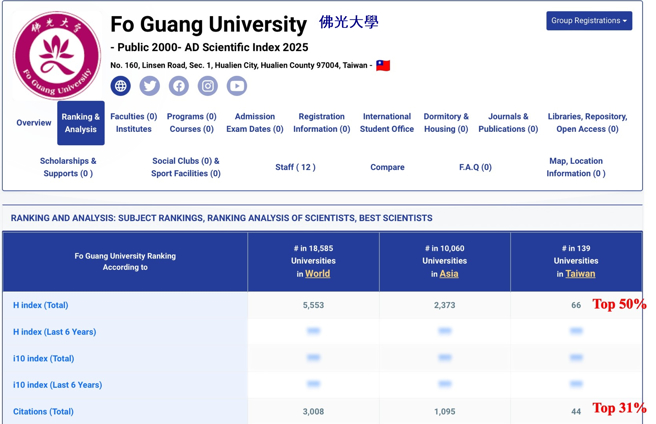Click the Fo Guang University Ranking According to header
The height and width of the screenshot is (424, 656).
click(125, 262)
